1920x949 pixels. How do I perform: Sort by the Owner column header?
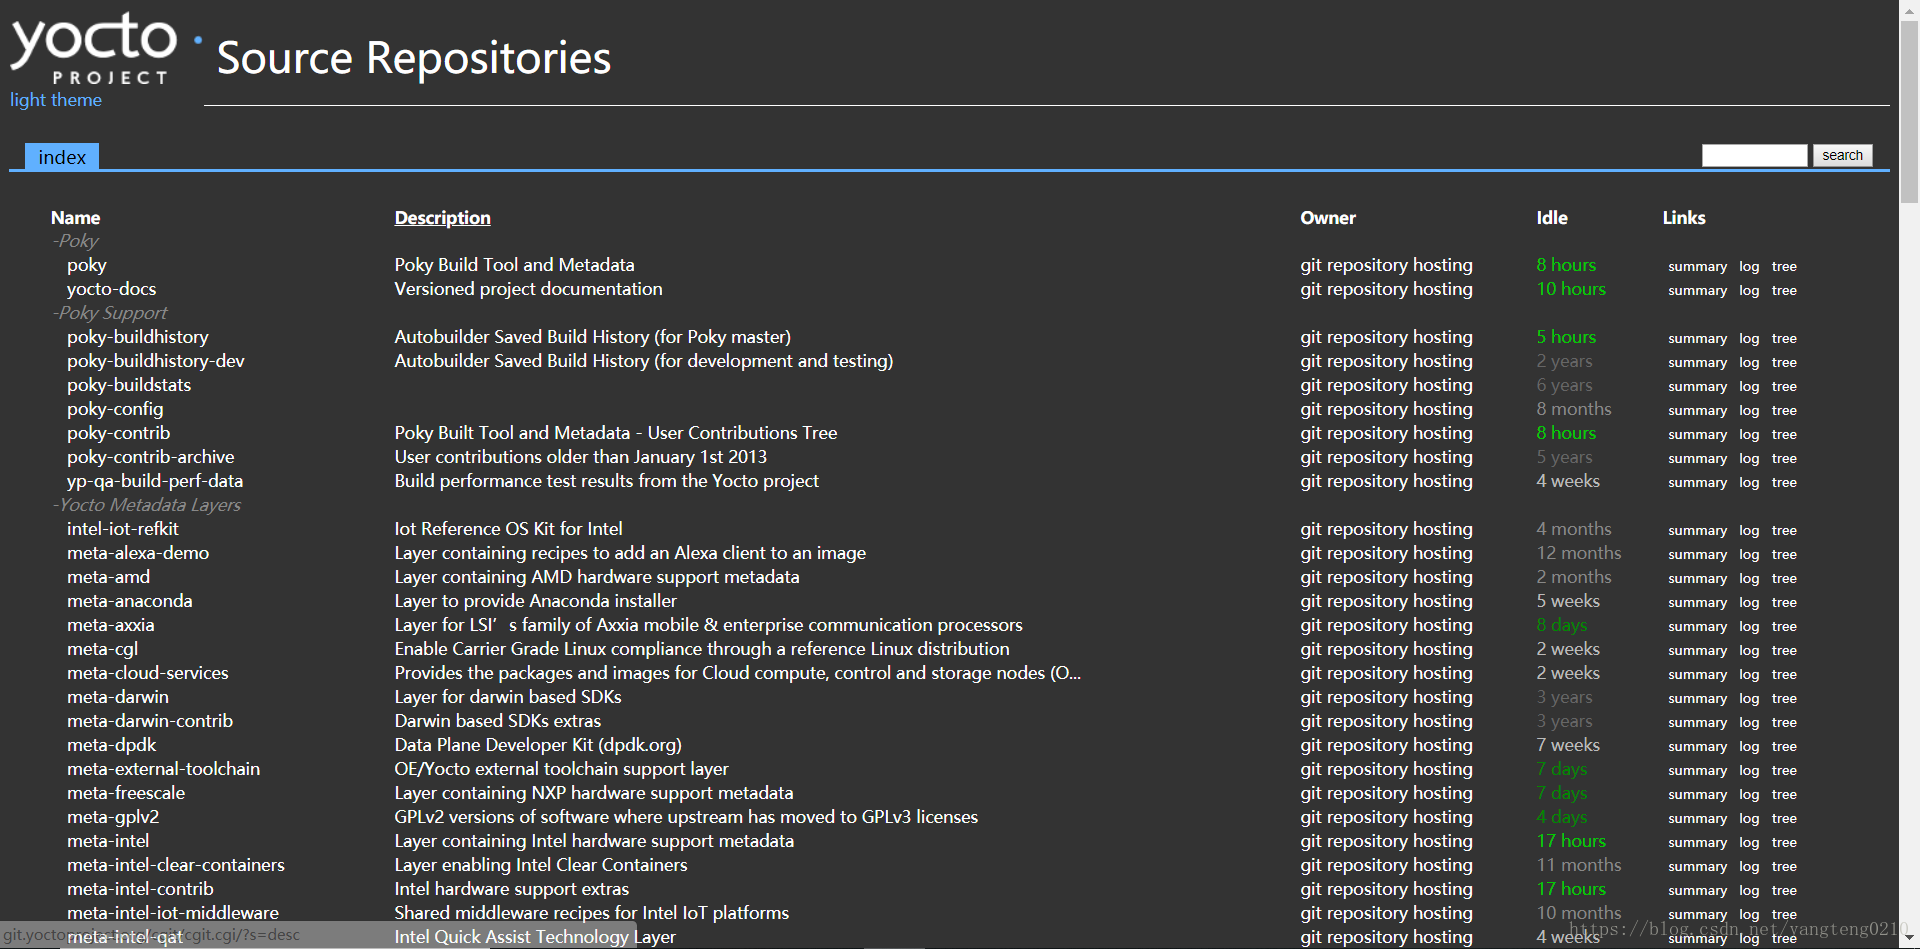(x=1328, y=218)
